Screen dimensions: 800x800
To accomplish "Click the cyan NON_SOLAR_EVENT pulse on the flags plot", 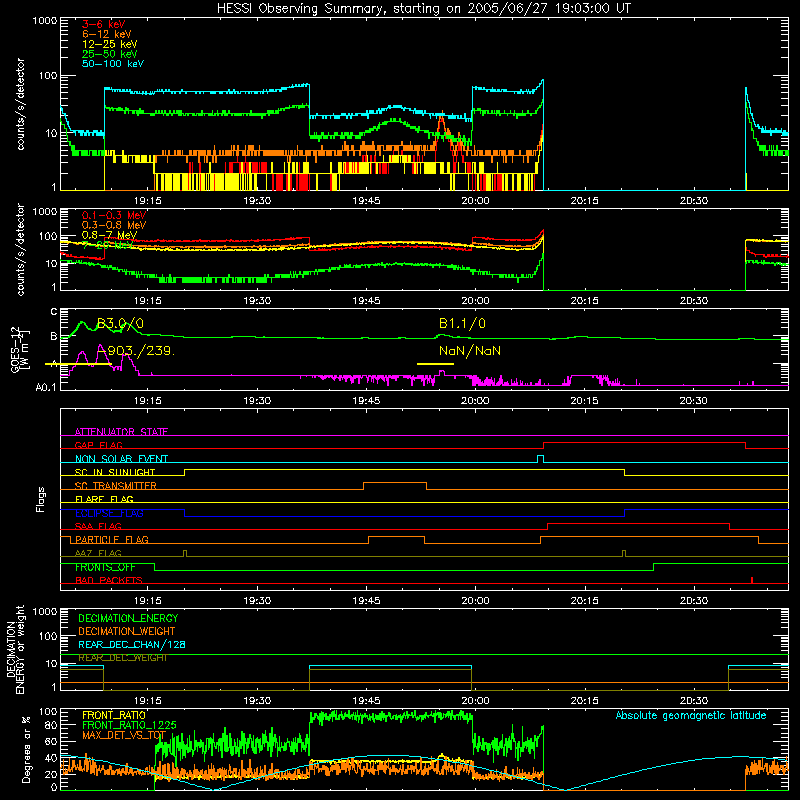I will point(540,459).
